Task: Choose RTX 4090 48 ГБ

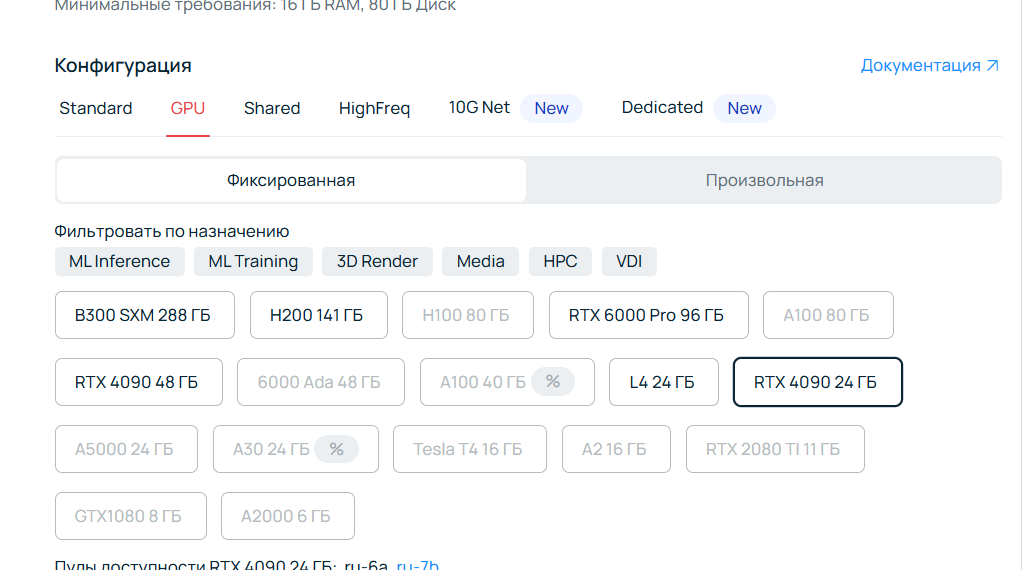Action: 139,382
